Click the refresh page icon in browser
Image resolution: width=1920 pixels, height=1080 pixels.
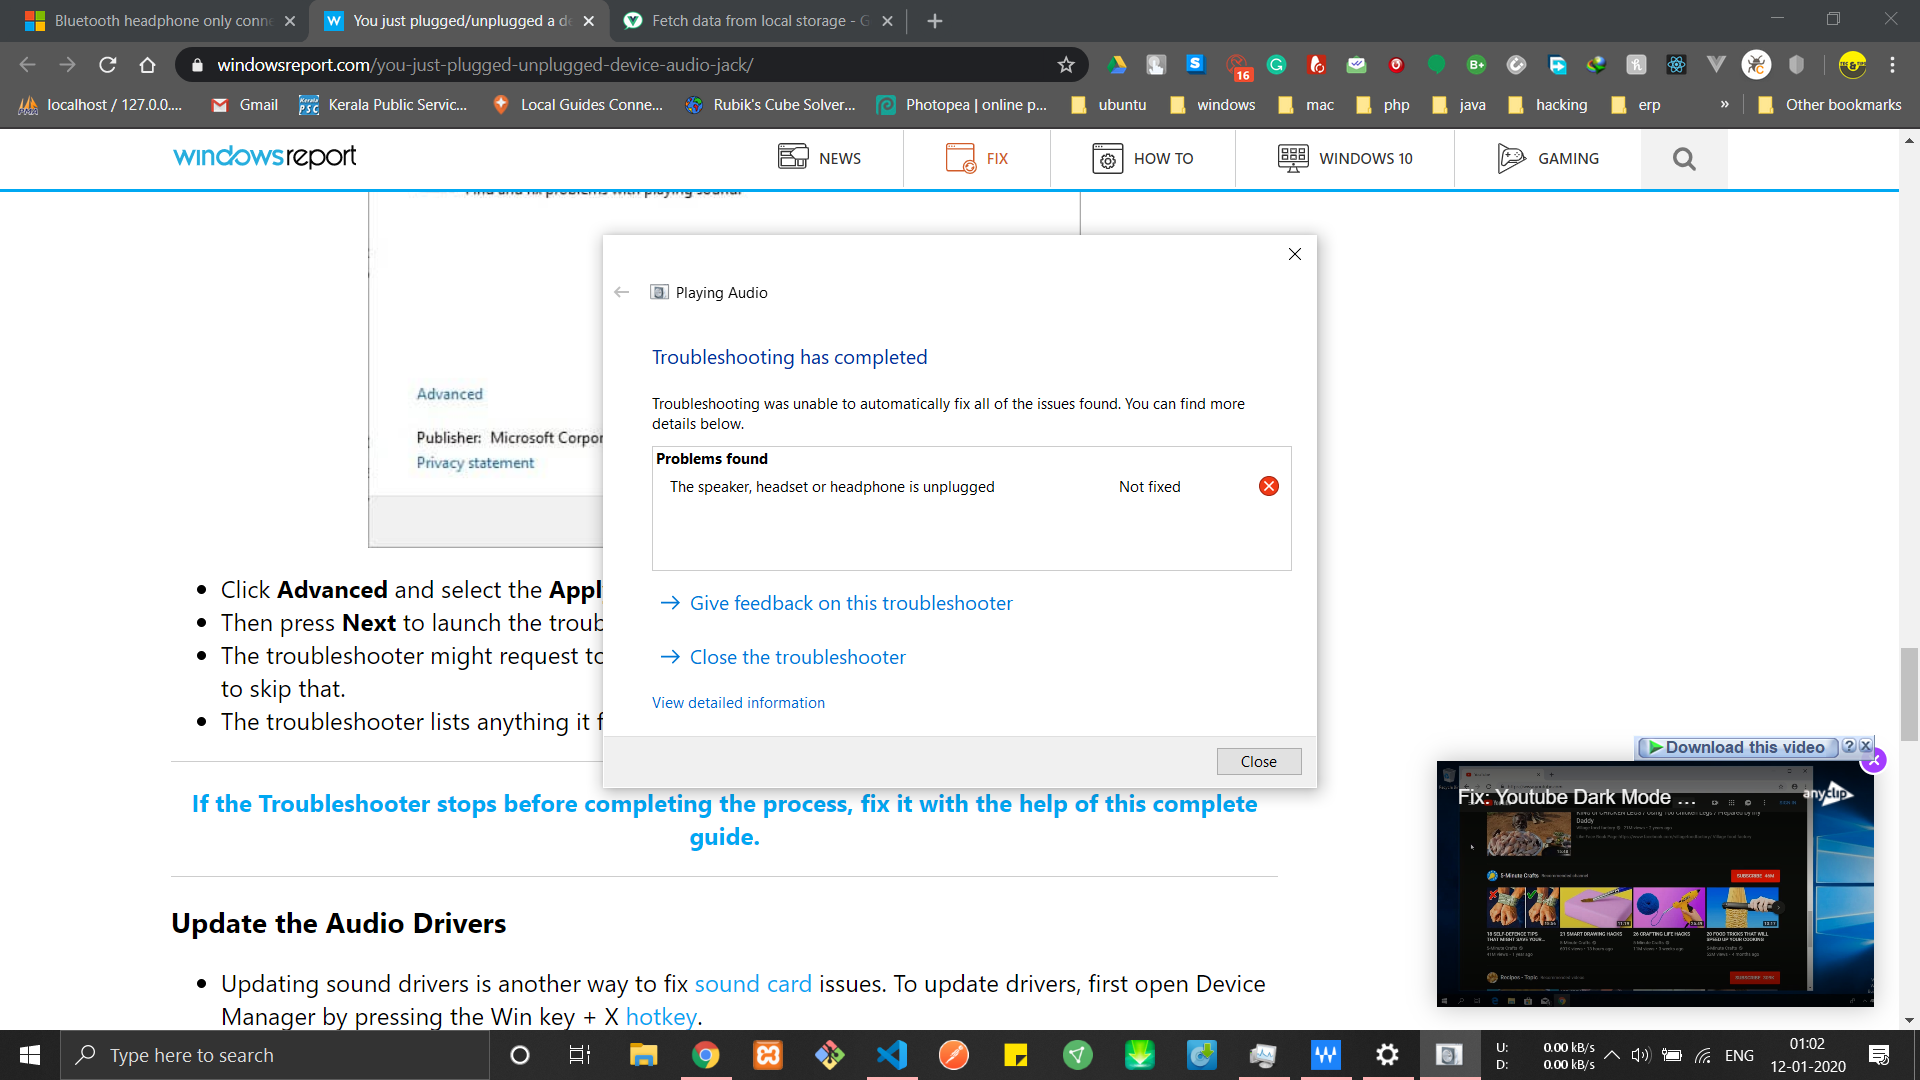[x=109, y=65]
